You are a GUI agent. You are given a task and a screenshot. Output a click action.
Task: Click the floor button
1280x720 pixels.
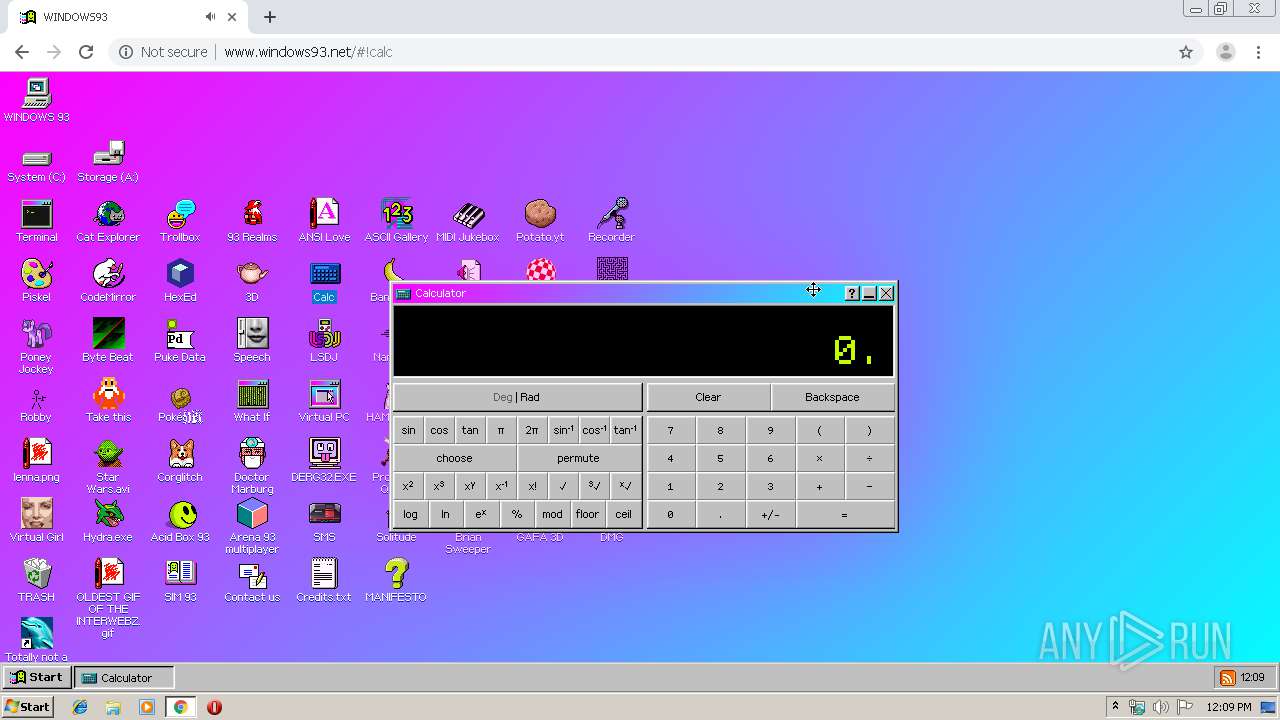tap(587, 514)
